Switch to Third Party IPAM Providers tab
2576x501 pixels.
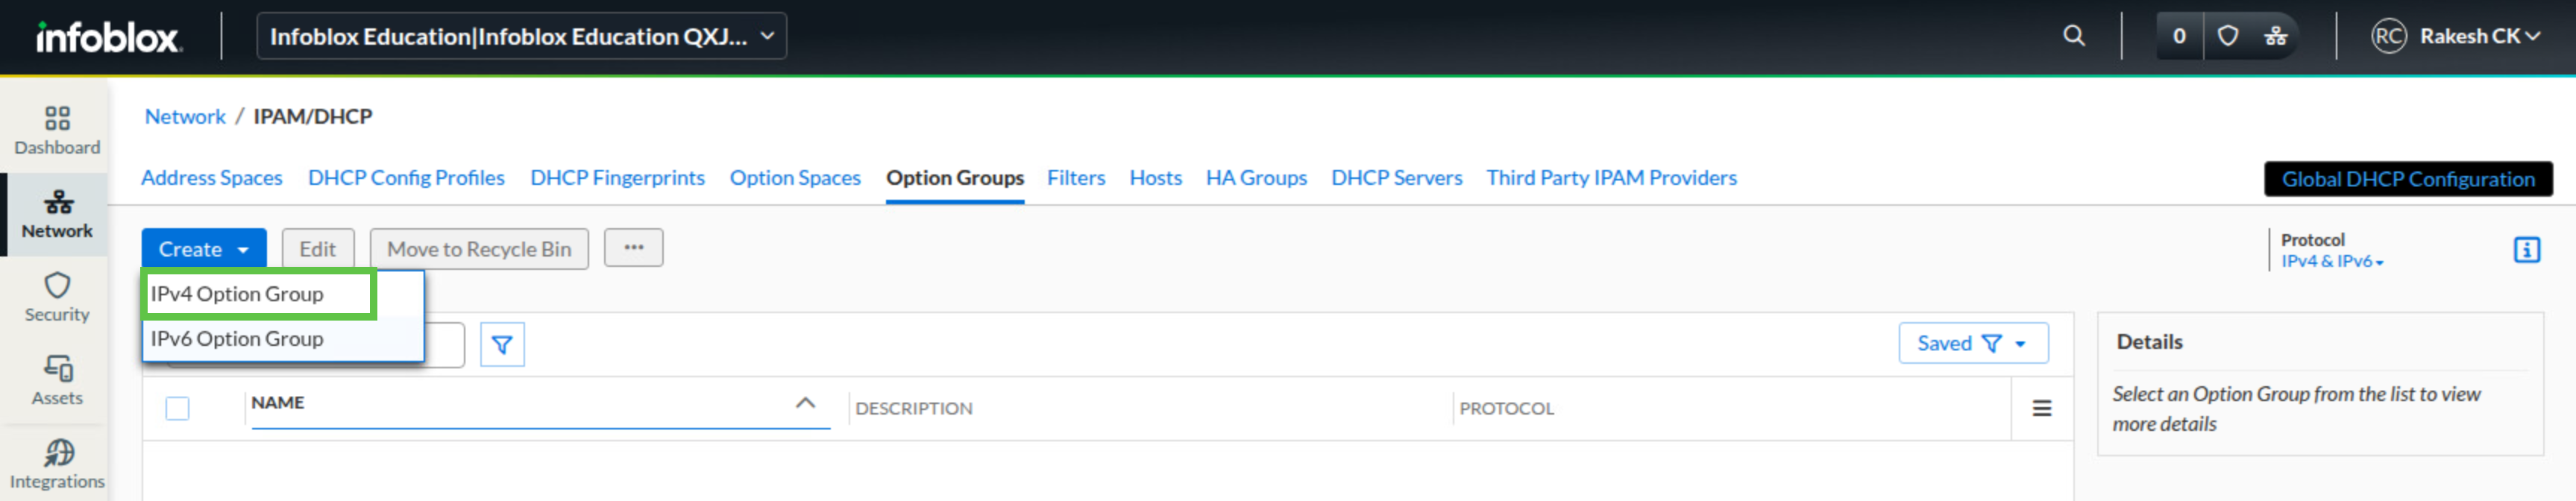coord(1611,178)
